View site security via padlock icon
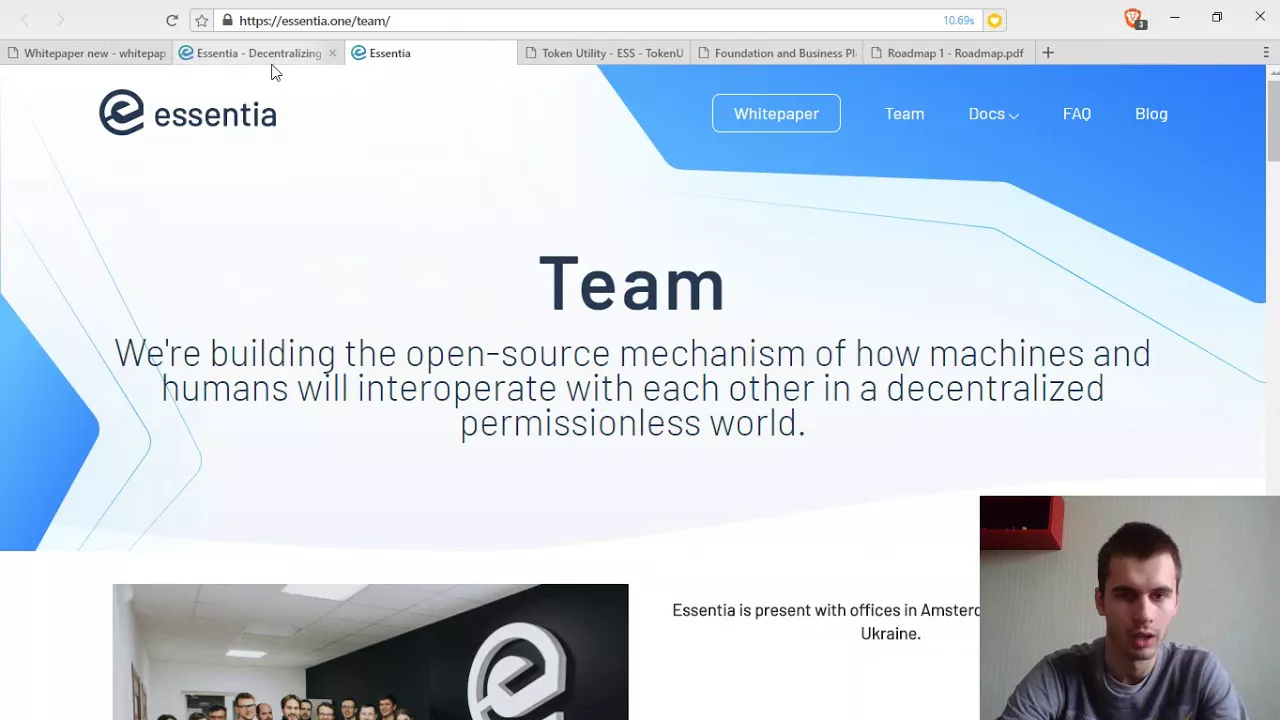Image resolution: width=1280 pixels, height=720 pixels. click(x=228, y=20)
